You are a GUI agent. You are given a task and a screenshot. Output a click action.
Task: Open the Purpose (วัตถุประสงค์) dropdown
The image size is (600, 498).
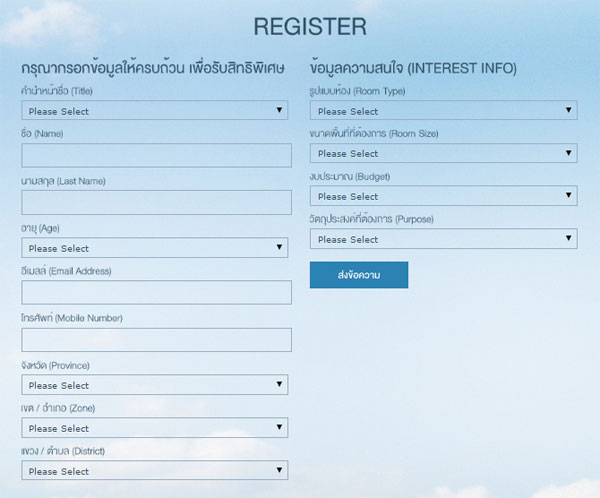point(443,239)
